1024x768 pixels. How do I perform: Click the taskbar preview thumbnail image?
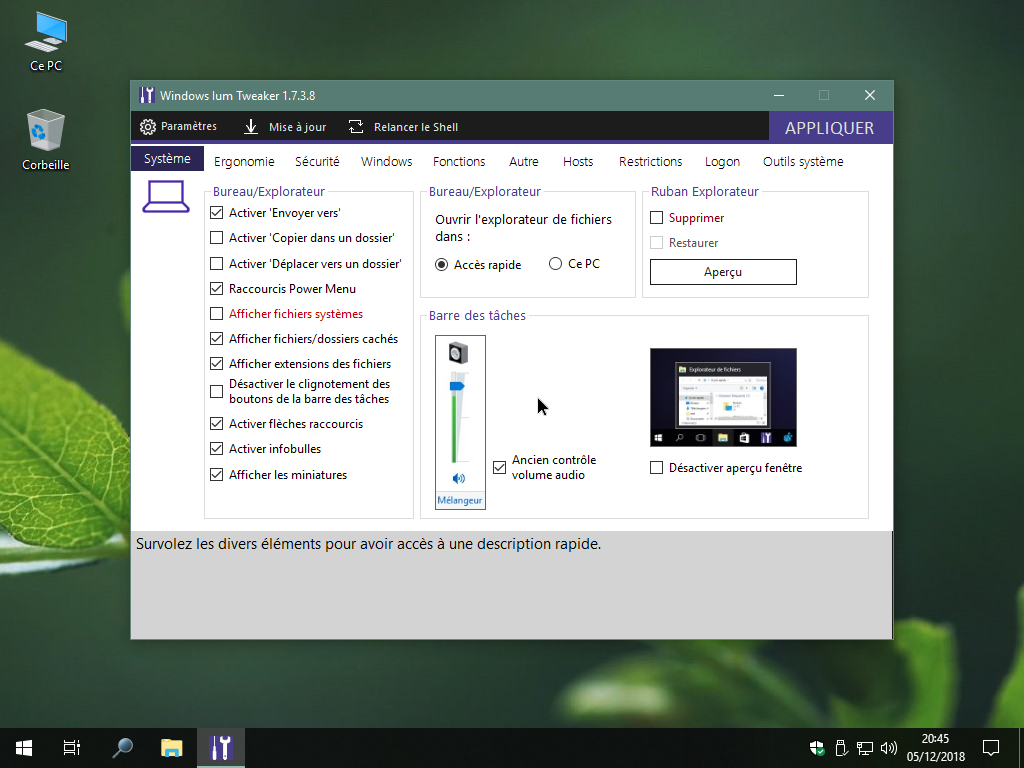[723, 397]
